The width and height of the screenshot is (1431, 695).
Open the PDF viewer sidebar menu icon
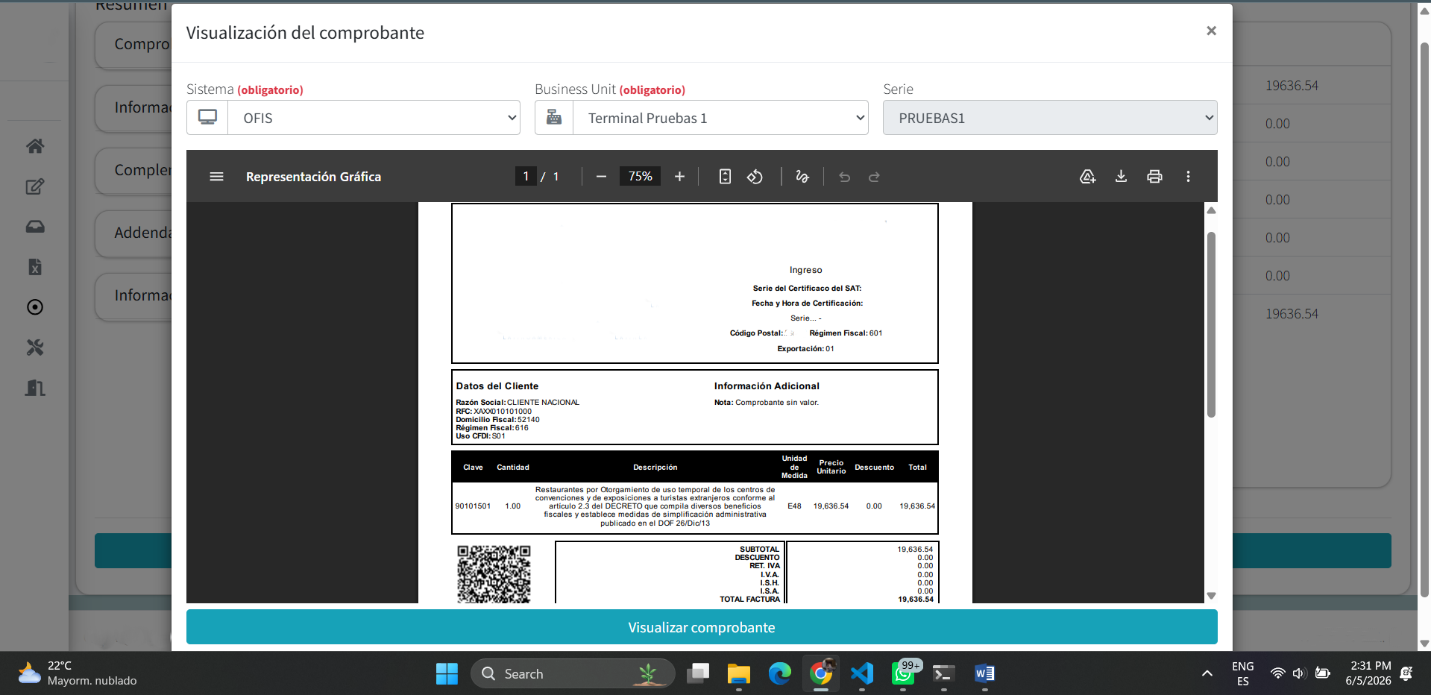tap(216, 177)
